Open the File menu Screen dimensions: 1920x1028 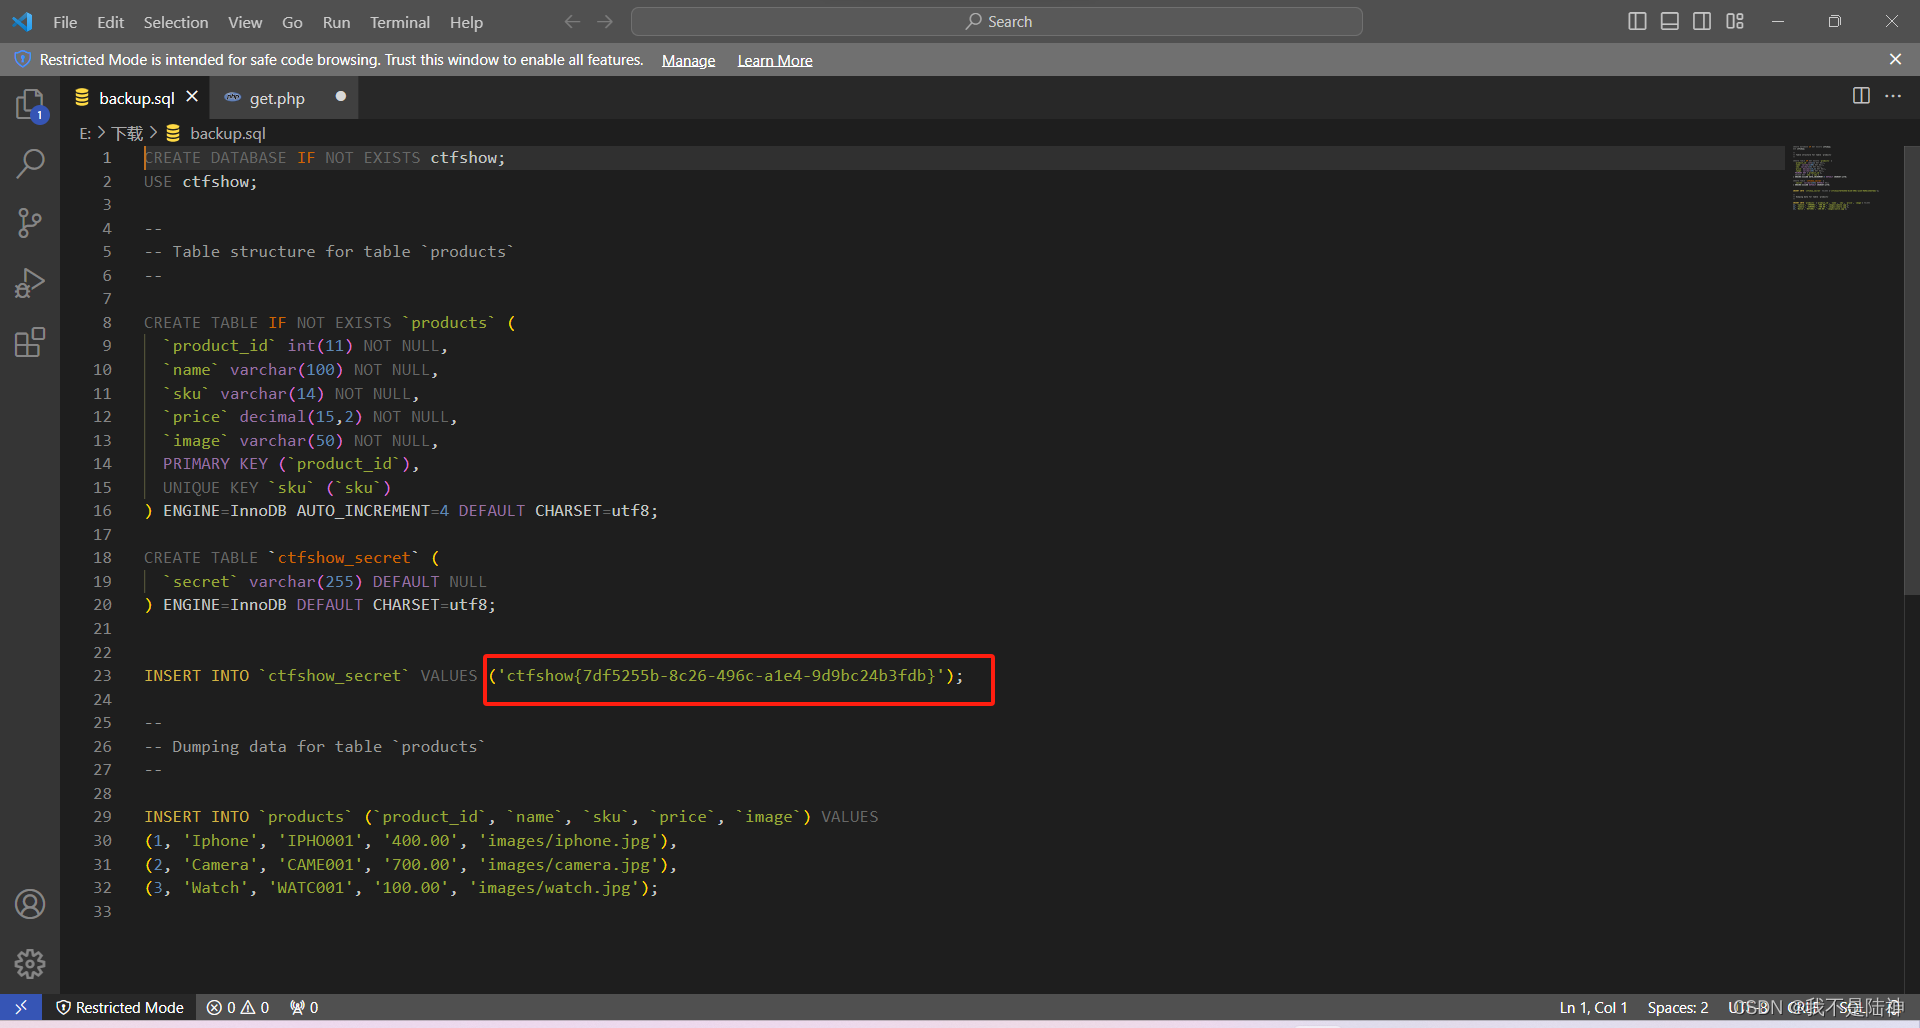65,22
